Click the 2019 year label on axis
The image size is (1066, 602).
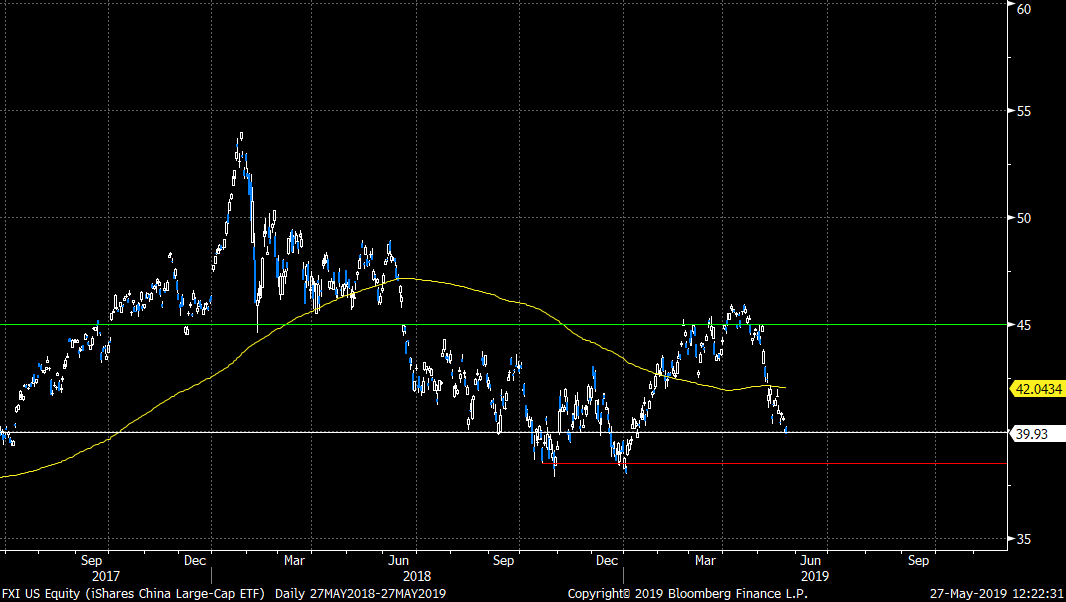coord(814,576)
